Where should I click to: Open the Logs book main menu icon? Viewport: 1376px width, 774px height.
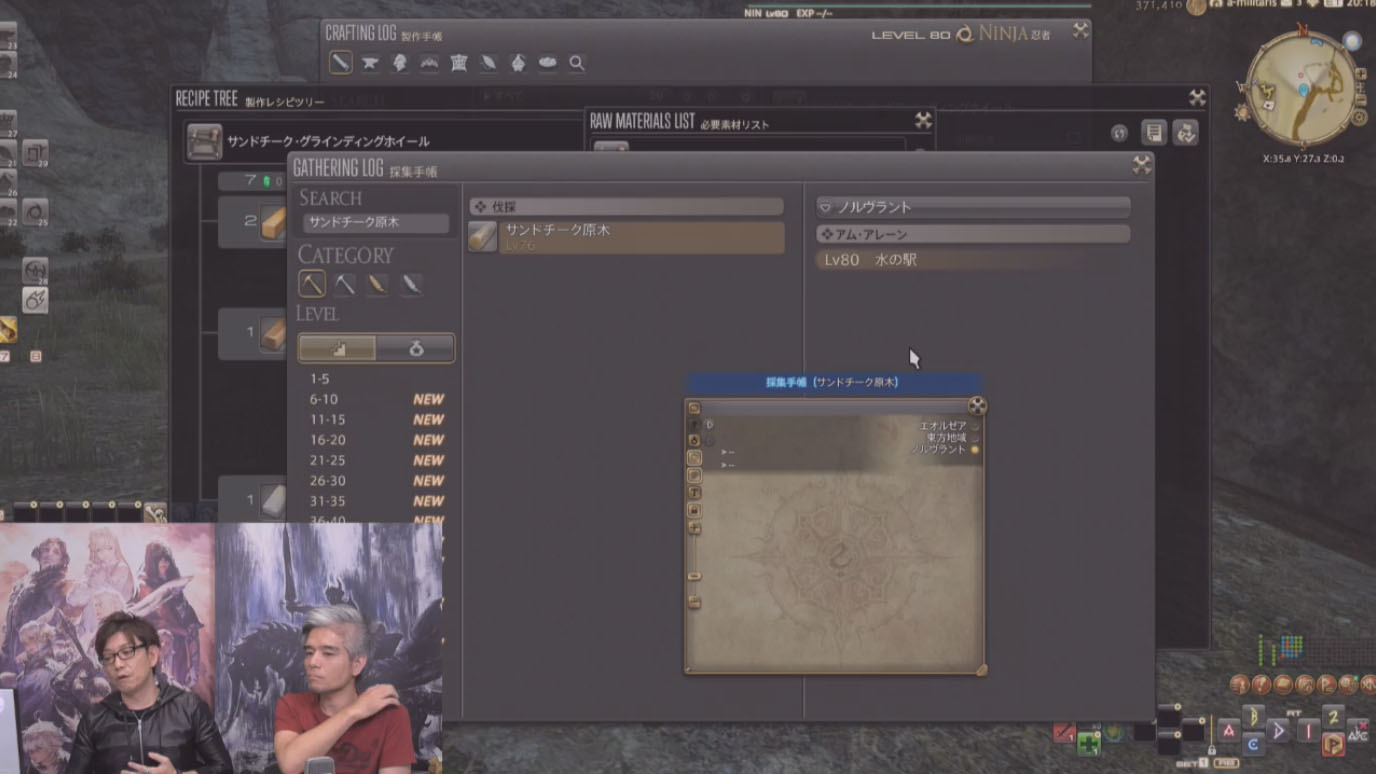pos(1284,684)
